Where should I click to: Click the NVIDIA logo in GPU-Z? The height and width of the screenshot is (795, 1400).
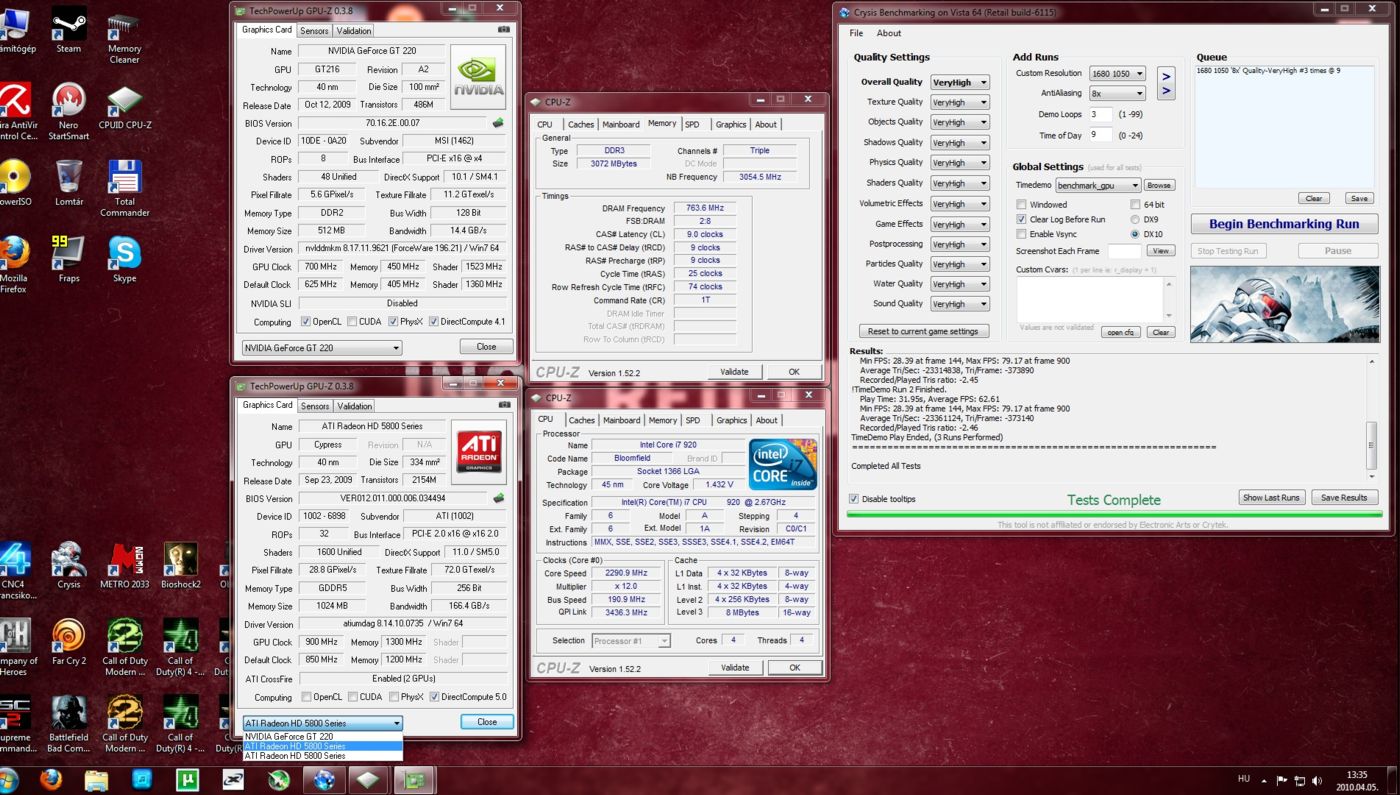coord(479,76)
